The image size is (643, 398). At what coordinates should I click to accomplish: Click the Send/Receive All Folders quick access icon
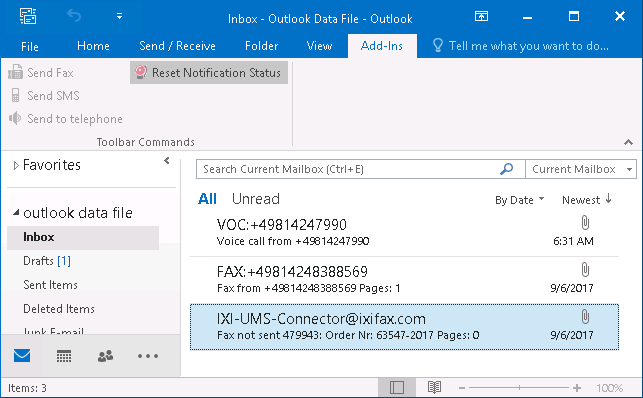(x=28, y=16)
